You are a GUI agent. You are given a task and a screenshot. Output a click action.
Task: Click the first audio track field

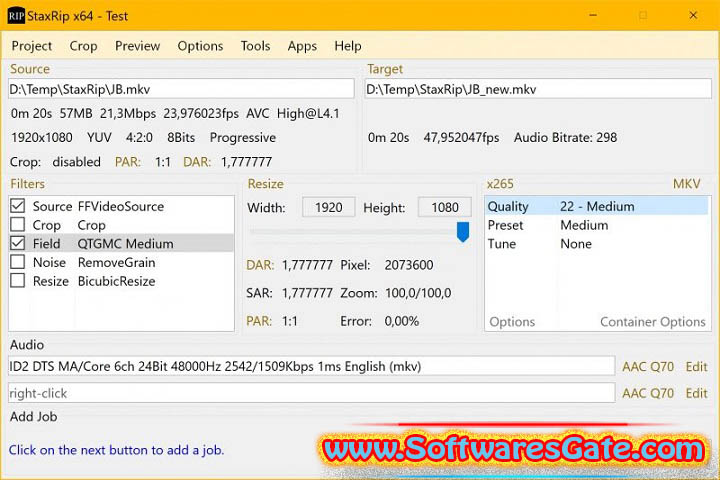[311, 366]
